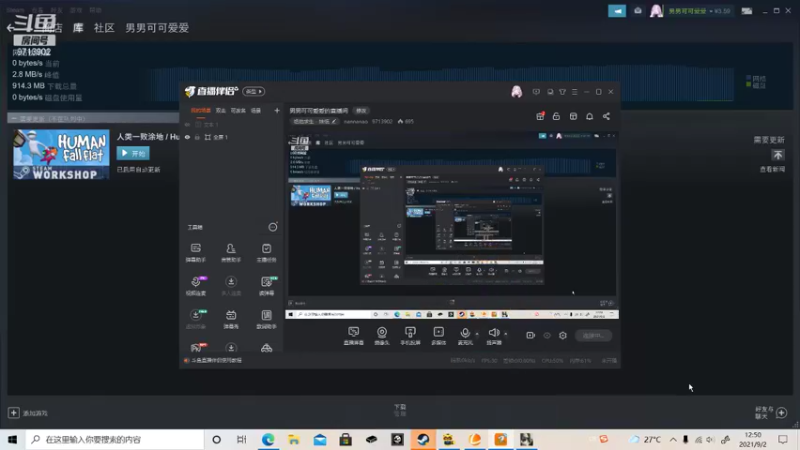Open hamburger menu in Douyu title bar

pos(574,92)
